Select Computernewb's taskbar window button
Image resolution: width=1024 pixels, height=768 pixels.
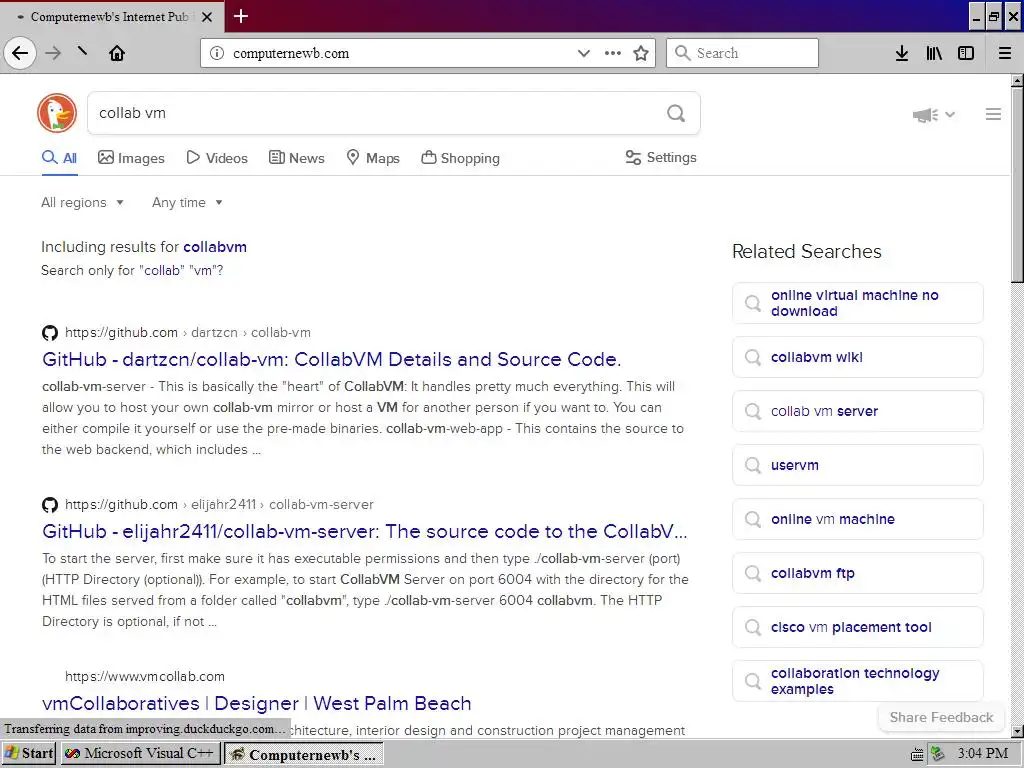(x=304, y=754)
